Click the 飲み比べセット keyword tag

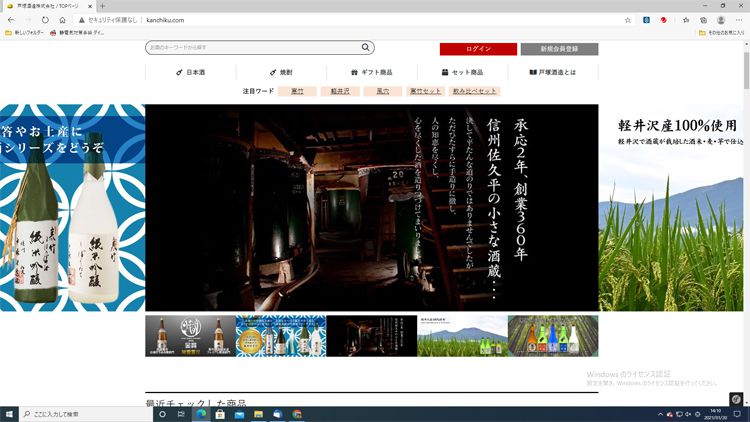point(474,91)
